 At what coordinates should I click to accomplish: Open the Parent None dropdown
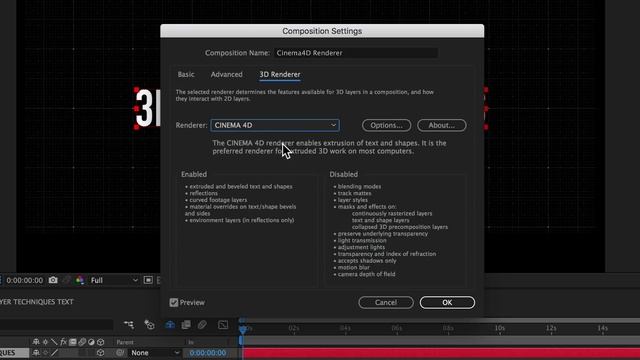point(154,353)
